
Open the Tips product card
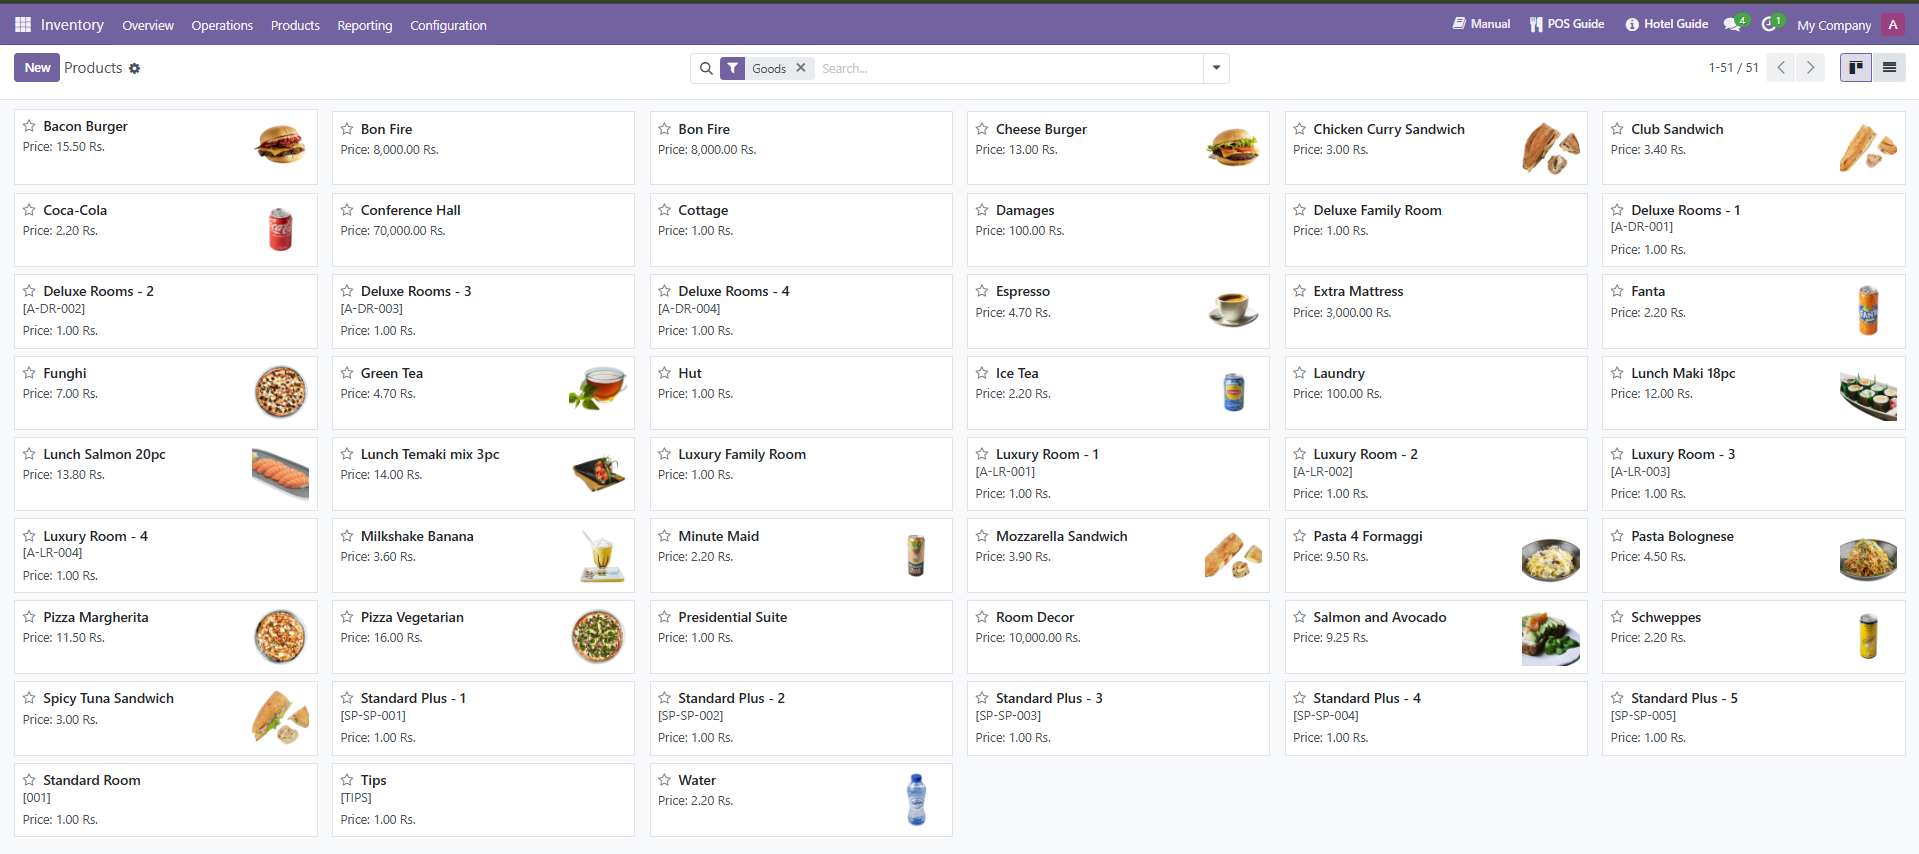pos(483,800)
